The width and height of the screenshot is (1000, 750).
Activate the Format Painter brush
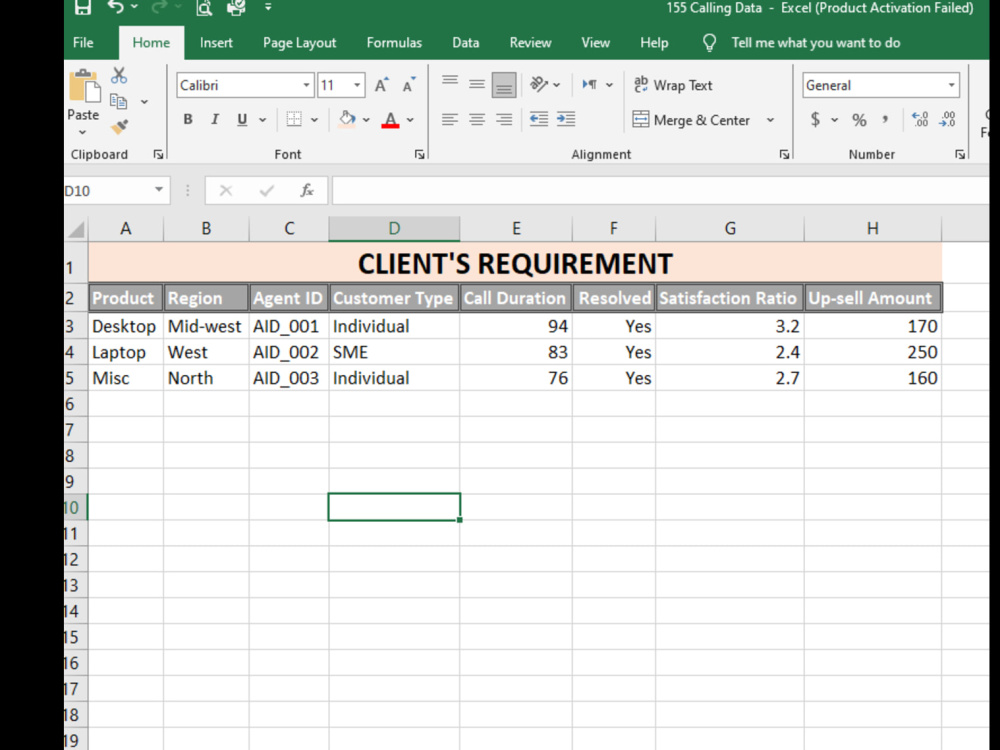tap(119, 127)
